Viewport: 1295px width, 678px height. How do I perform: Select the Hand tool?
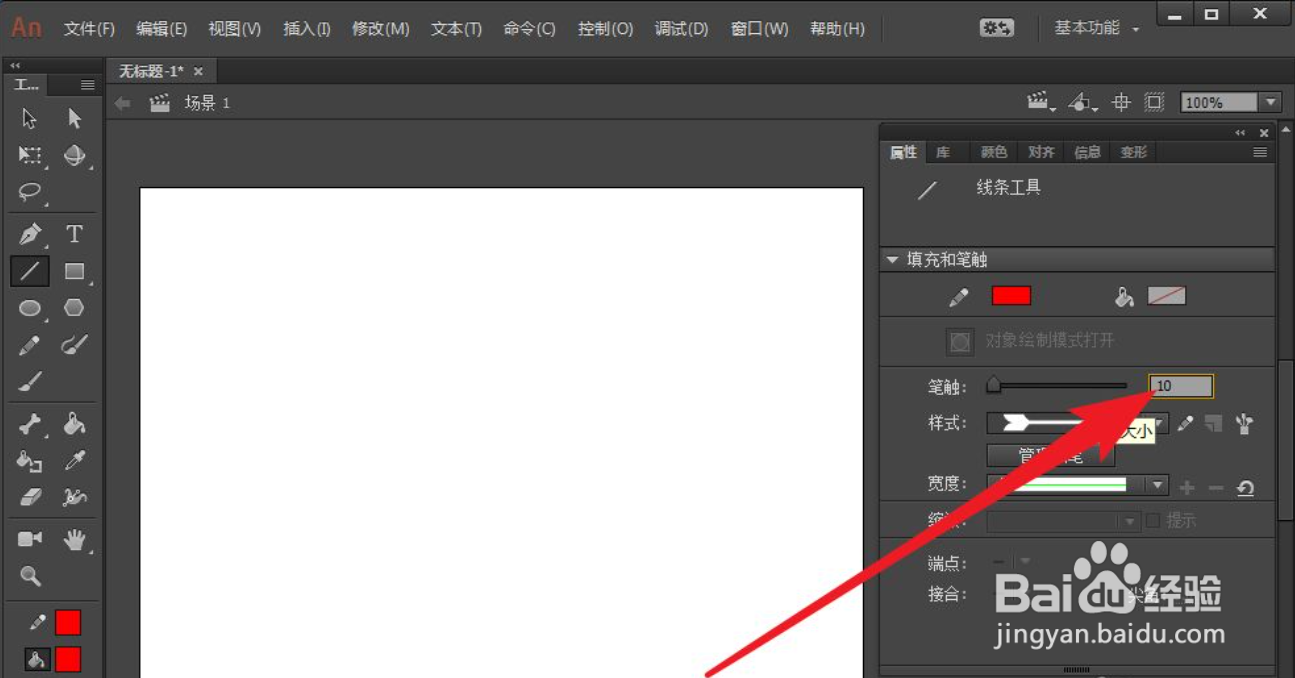tap(74, 540)
